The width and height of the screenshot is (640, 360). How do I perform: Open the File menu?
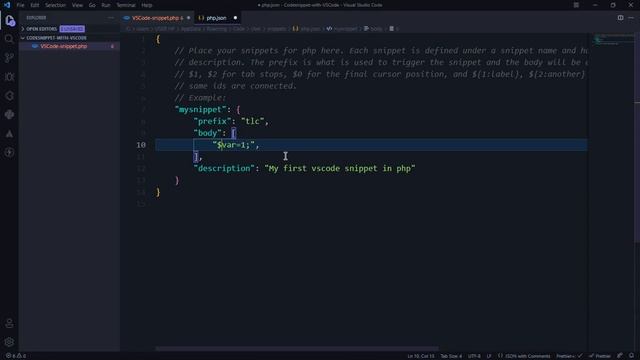[20, 5]
